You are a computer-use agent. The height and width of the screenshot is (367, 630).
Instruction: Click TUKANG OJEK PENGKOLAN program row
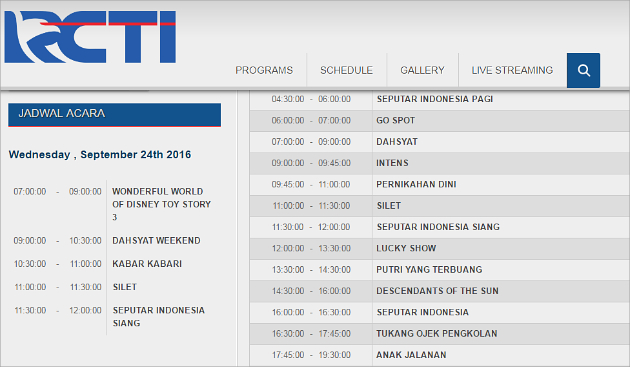440,334
